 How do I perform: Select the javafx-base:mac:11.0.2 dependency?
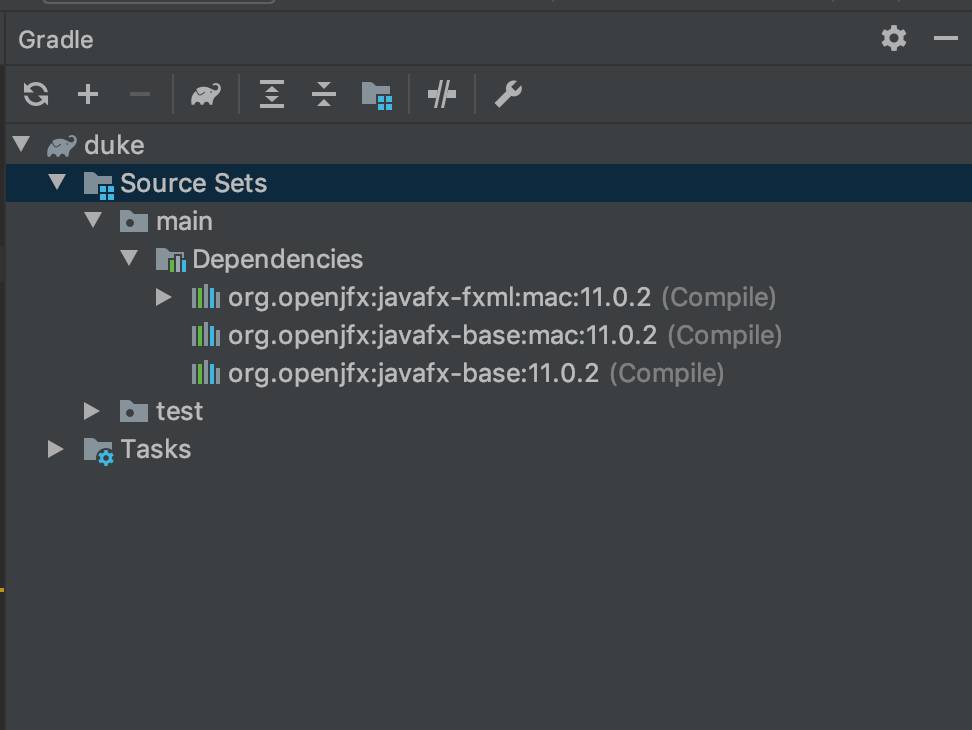[442, 335]
